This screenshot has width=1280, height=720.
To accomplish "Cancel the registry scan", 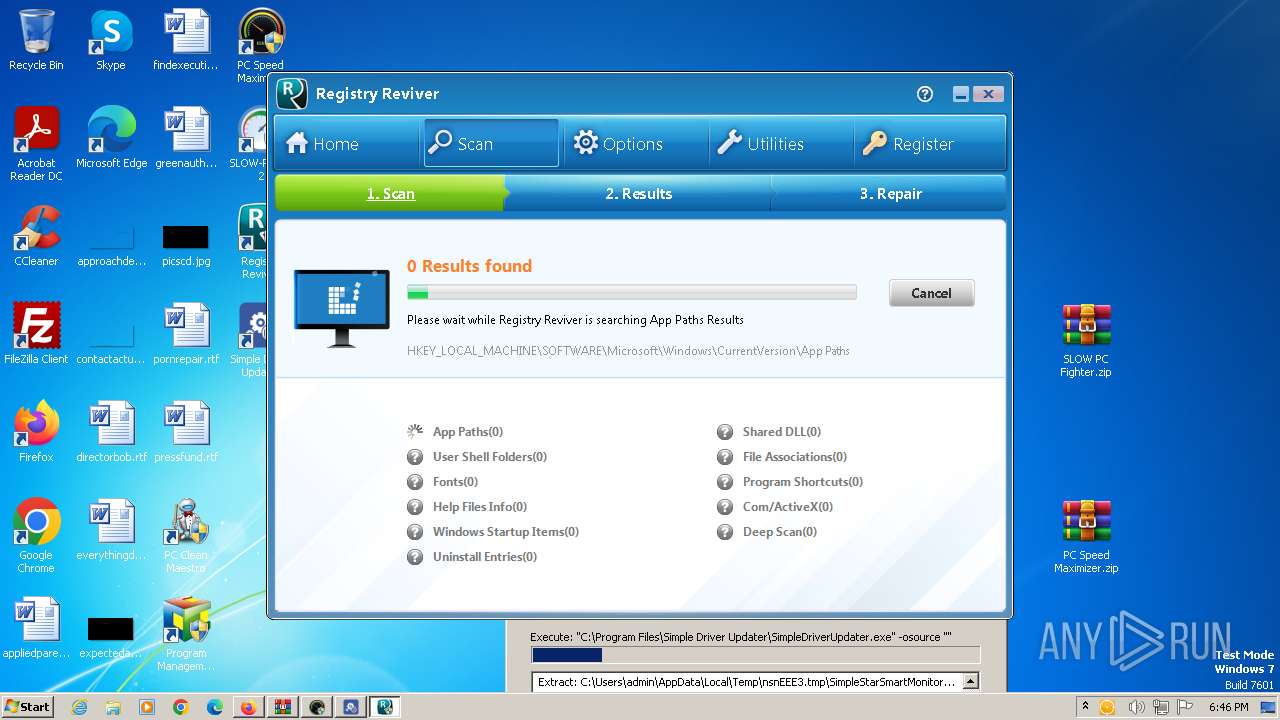I will (931, 293).
